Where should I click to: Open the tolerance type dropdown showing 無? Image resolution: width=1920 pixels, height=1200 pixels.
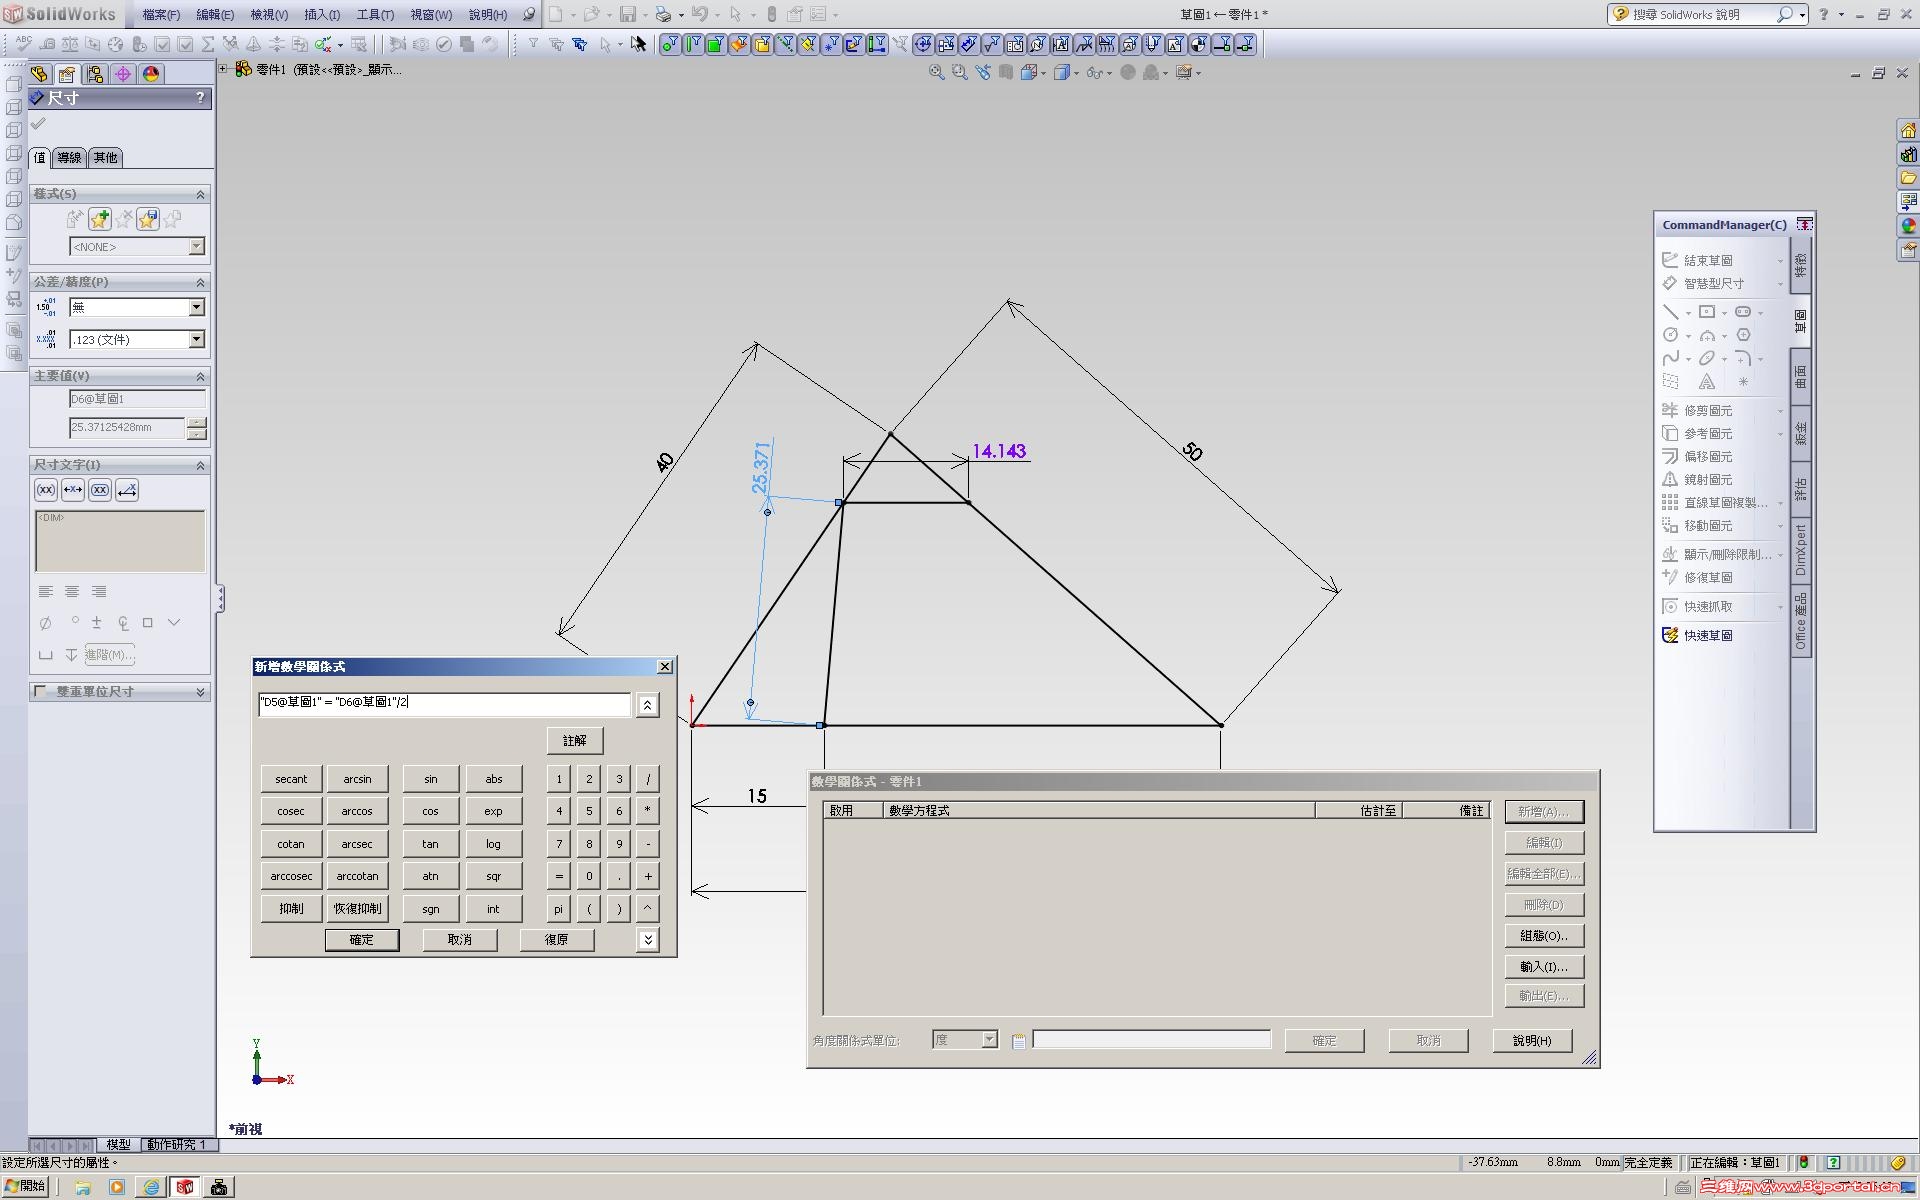click(196, 307)
